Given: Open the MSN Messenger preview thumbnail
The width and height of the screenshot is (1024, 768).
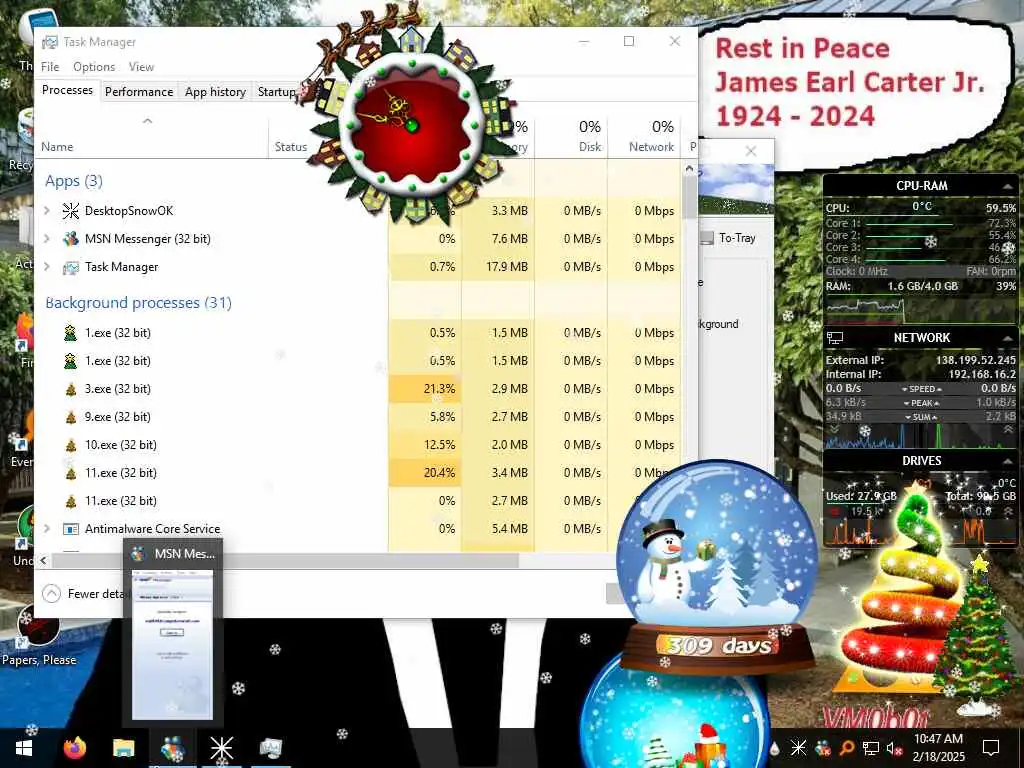Looking at the screenshot, I should [x=172, y=645].
